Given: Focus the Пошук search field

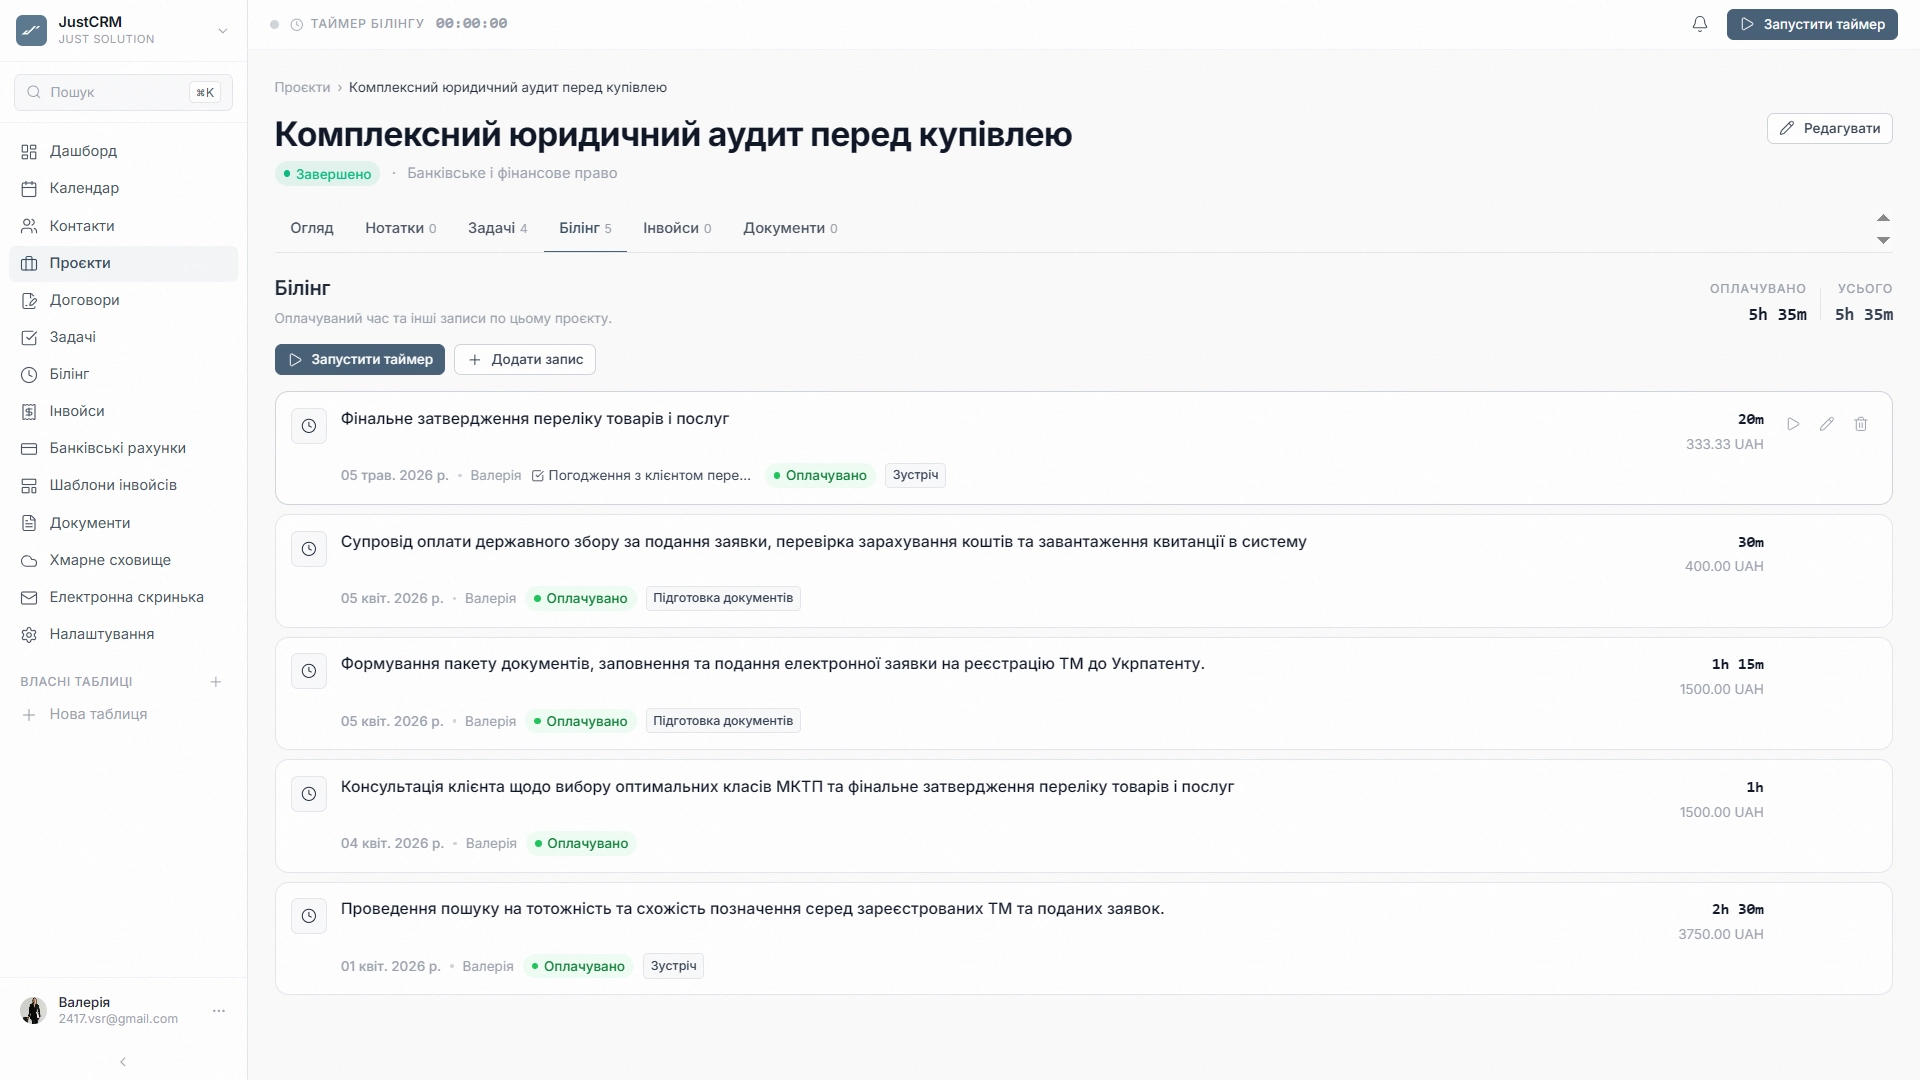Looking at the screenshot, I should [x=123, y=92].
